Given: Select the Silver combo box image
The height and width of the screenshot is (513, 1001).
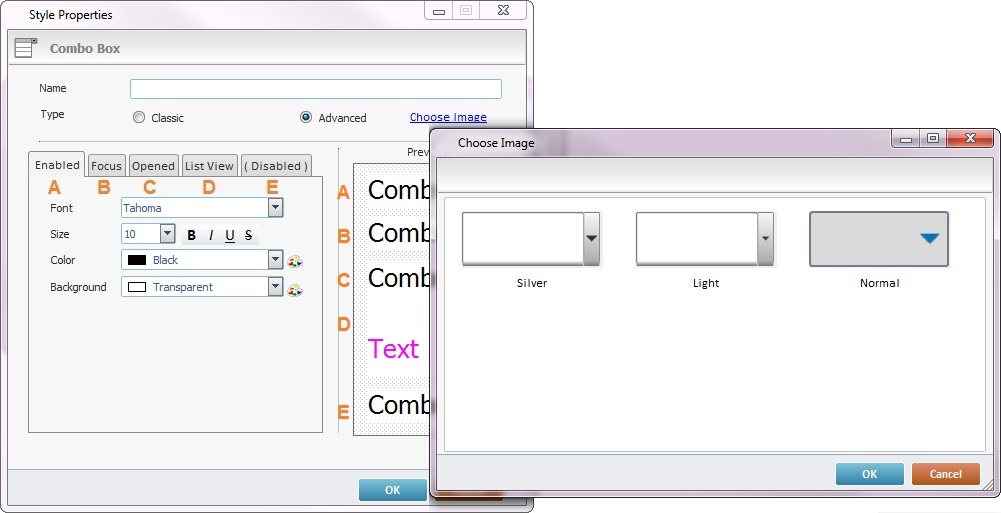Looking at the screenshot, I should click(531, 239).
